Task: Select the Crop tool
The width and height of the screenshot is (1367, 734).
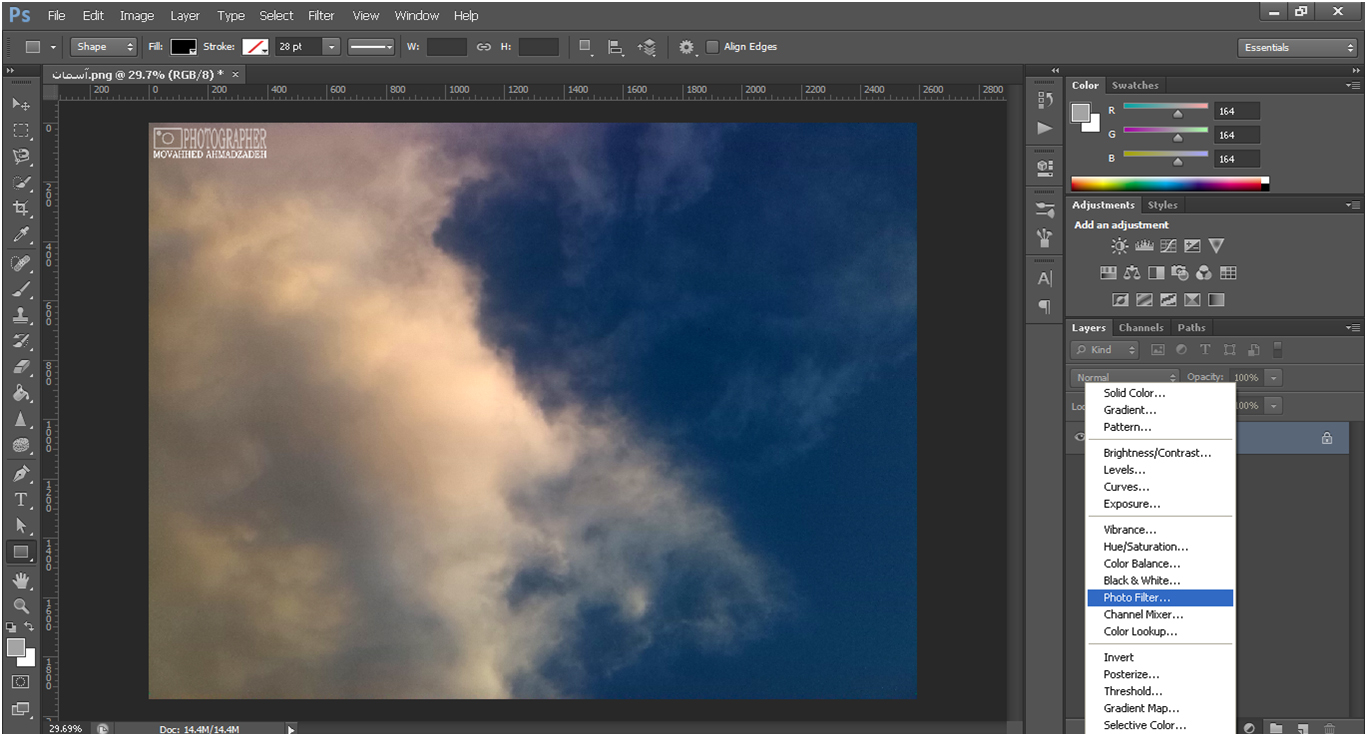Action: (x=20, y=209)
